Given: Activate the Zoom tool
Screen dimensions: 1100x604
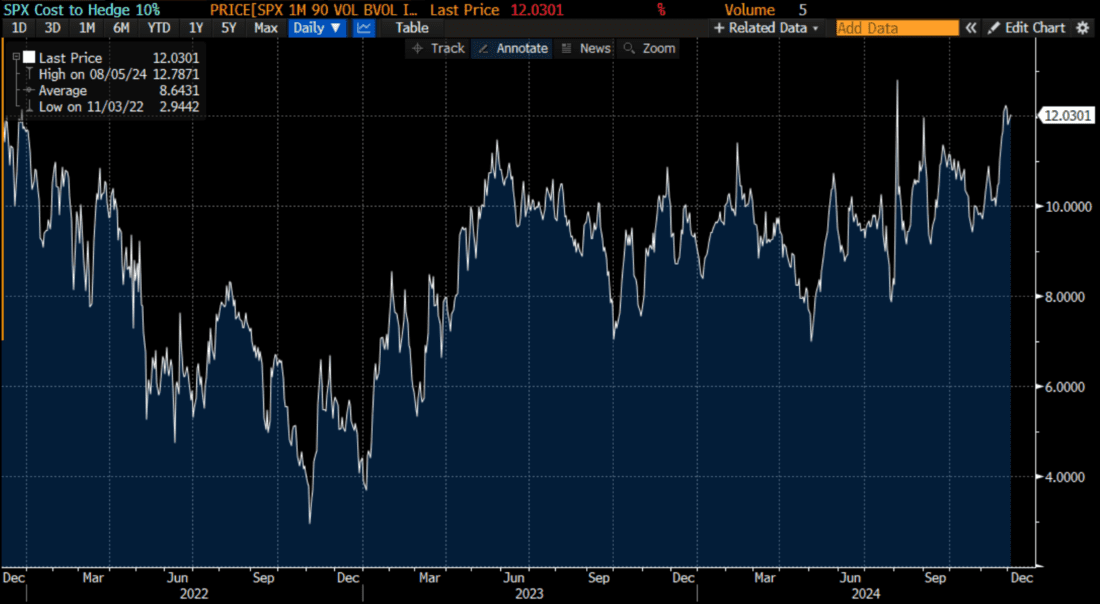Looking at the screenshot, I should pos(649,48).
